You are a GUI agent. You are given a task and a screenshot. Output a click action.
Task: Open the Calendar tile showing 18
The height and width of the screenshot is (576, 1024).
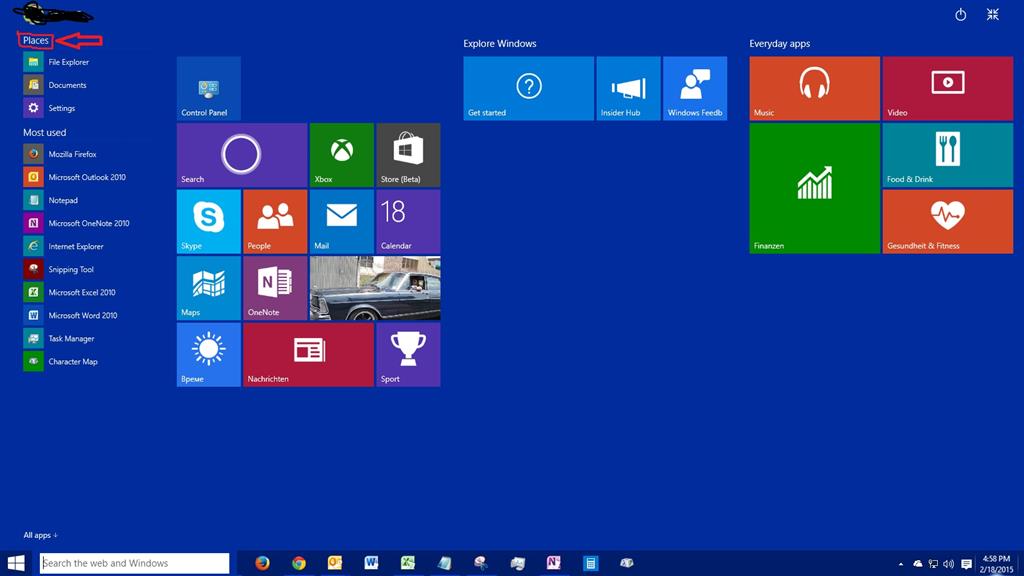coord(408,222)
